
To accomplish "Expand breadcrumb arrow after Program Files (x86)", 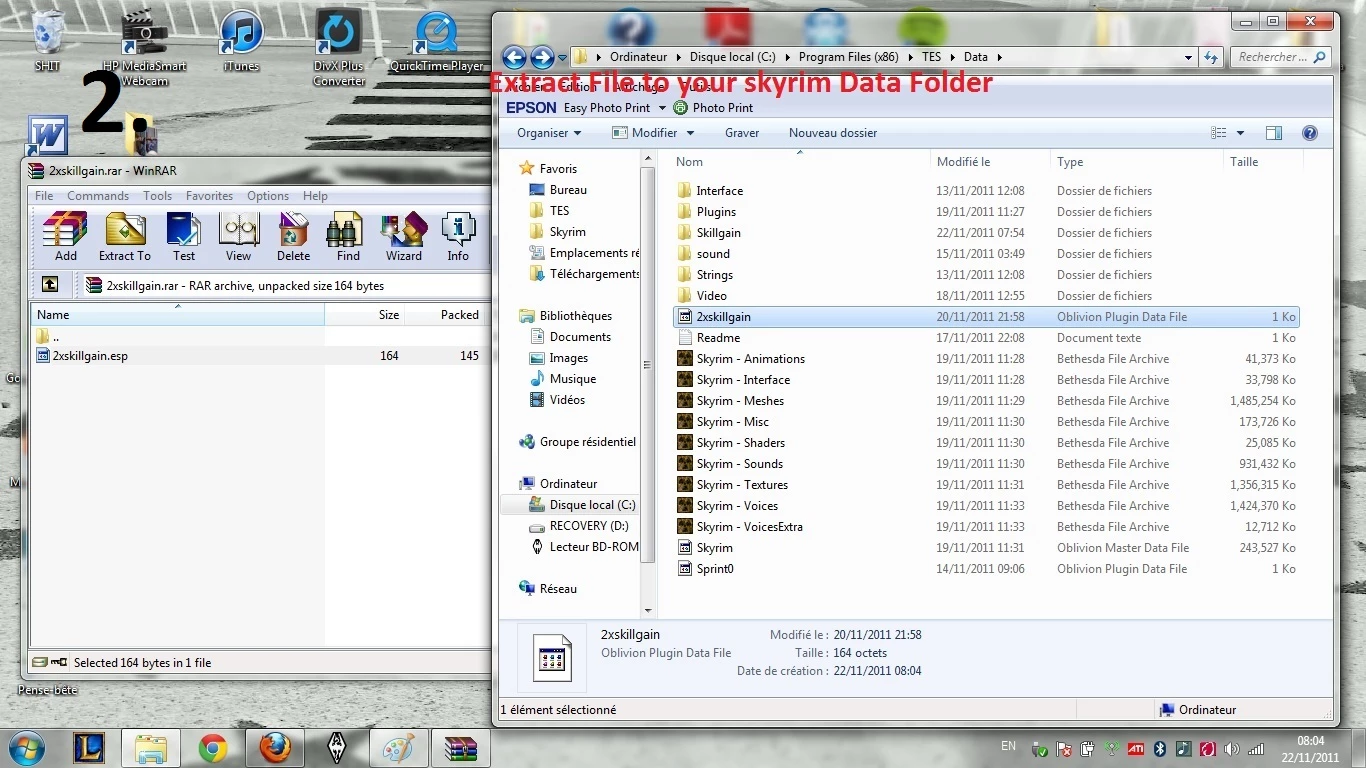I will [912, 57].
